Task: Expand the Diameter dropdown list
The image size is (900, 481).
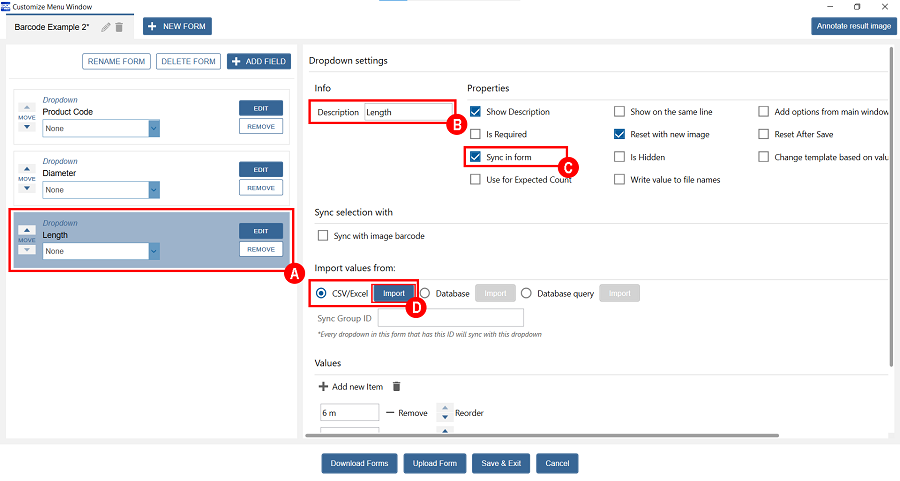Action: 154,189
